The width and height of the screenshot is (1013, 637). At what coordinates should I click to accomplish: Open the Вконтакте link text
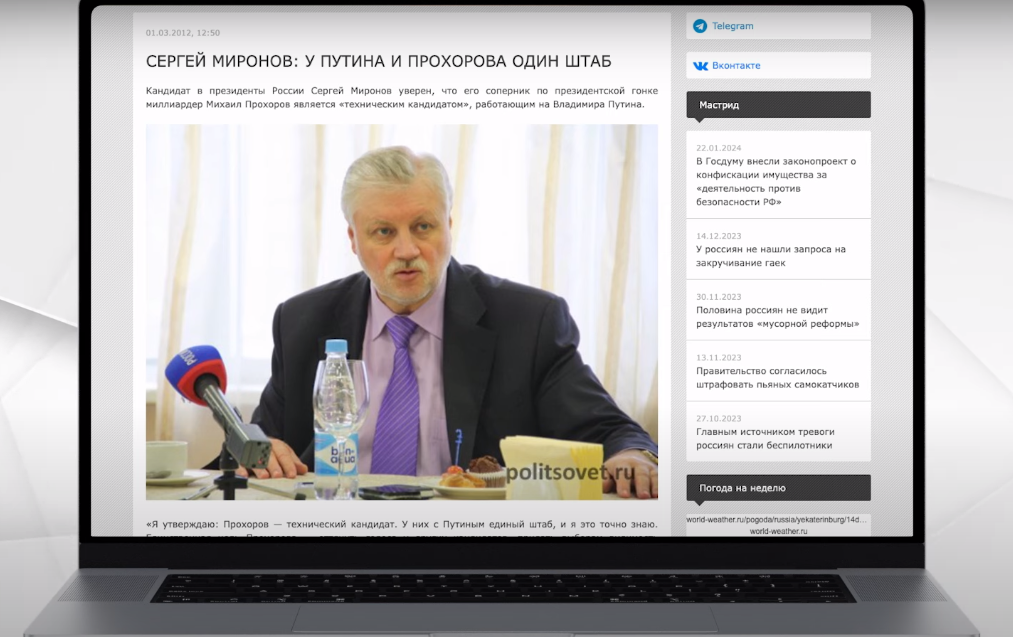tap(736, 65)
